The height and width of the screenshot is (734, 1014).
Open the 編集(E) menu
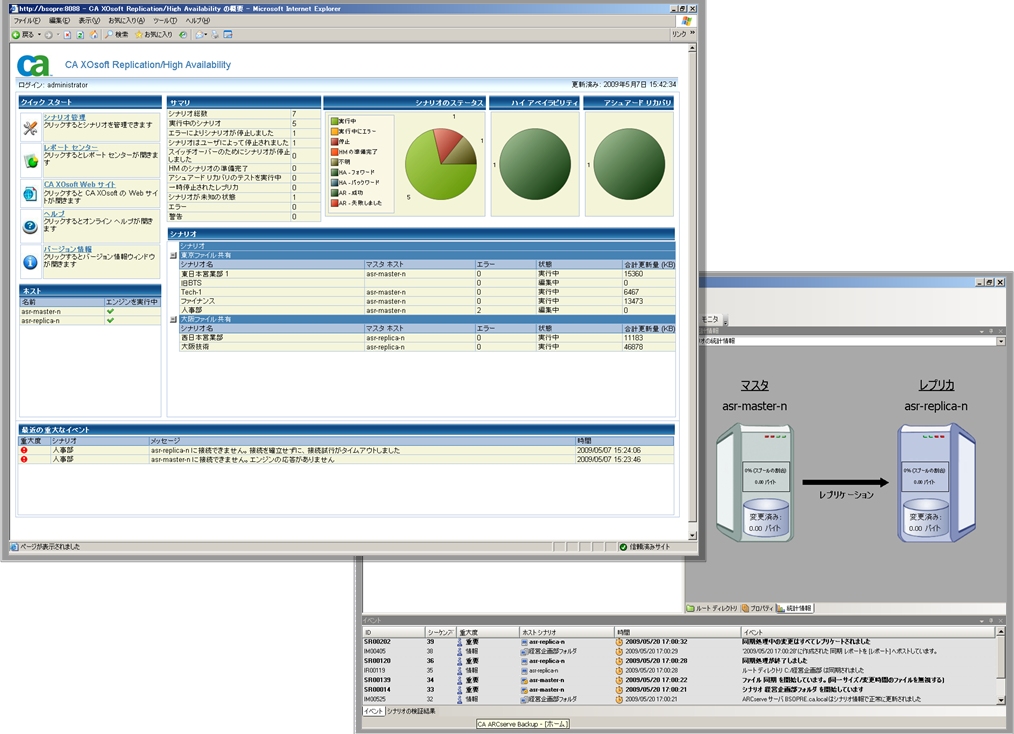pyautogui.click(x=59, y=21)
